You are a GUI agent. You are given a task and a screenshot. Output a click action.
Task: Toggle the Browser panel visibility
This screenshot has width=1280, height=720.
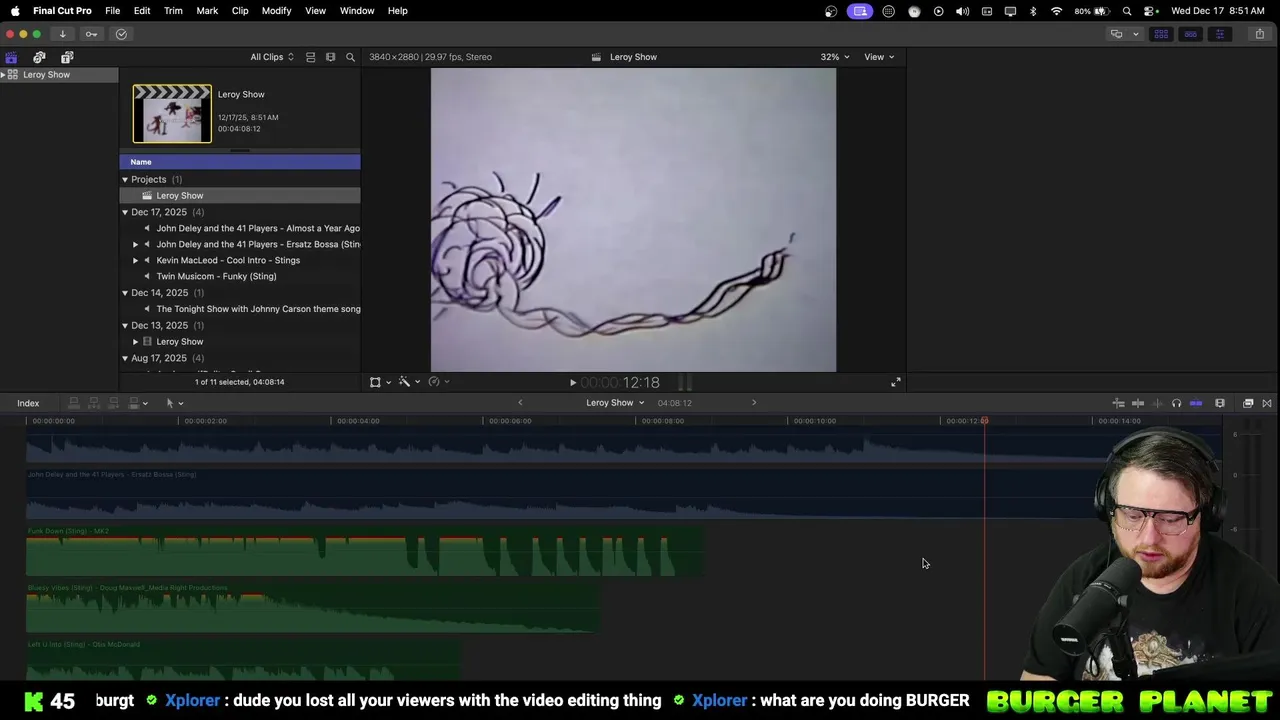point(1161,34)
